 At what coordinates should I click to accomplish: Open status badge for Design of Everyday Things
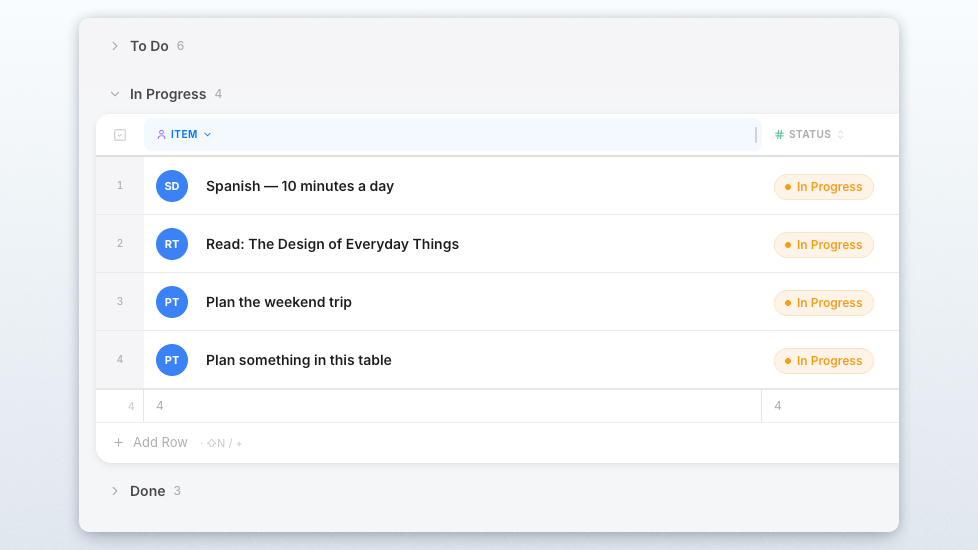point(823,245)
